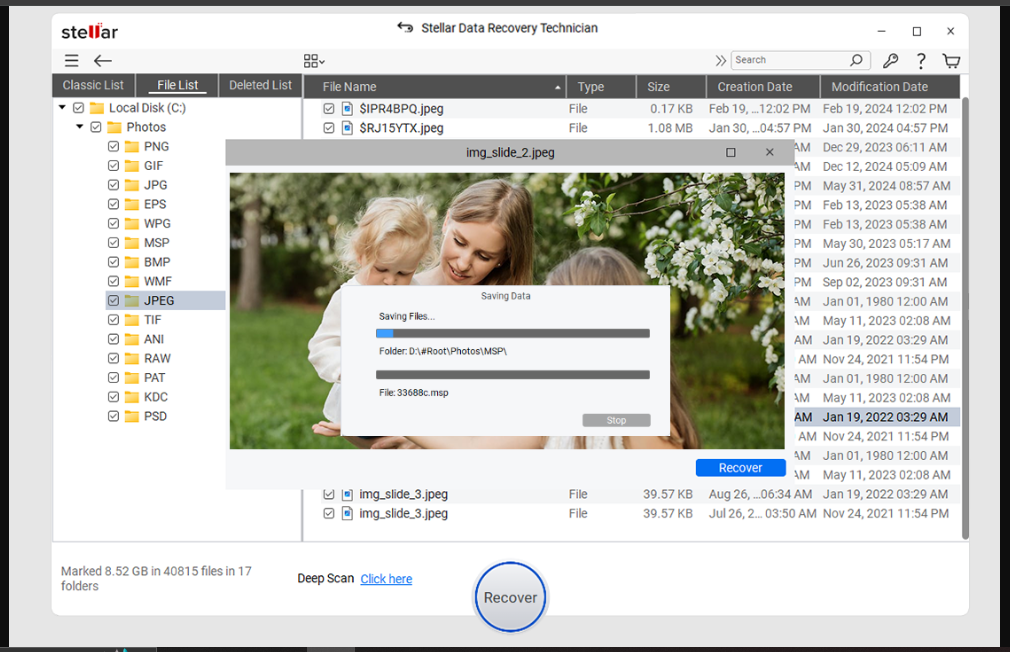The height and width of the screenshot is (652, 1010).
Task: Collapse the Local Disk (C:) tree node
Action: 63,108
